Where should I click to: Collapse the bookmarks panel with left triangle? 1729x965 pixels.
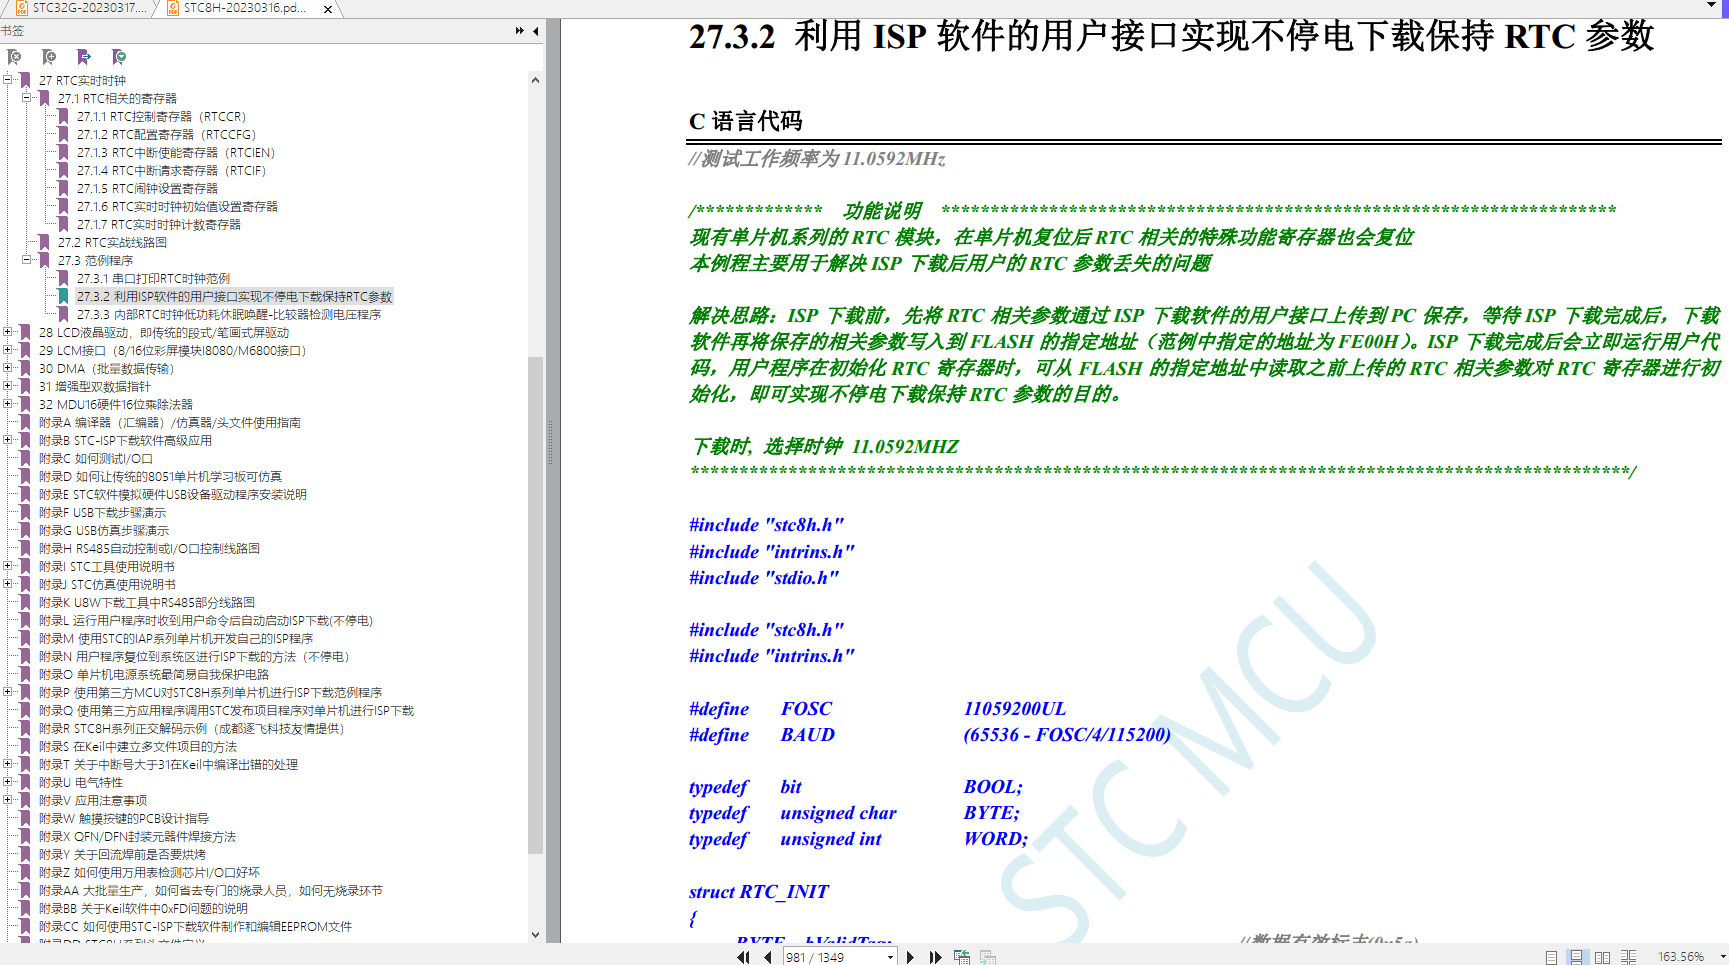pos(536,31)
